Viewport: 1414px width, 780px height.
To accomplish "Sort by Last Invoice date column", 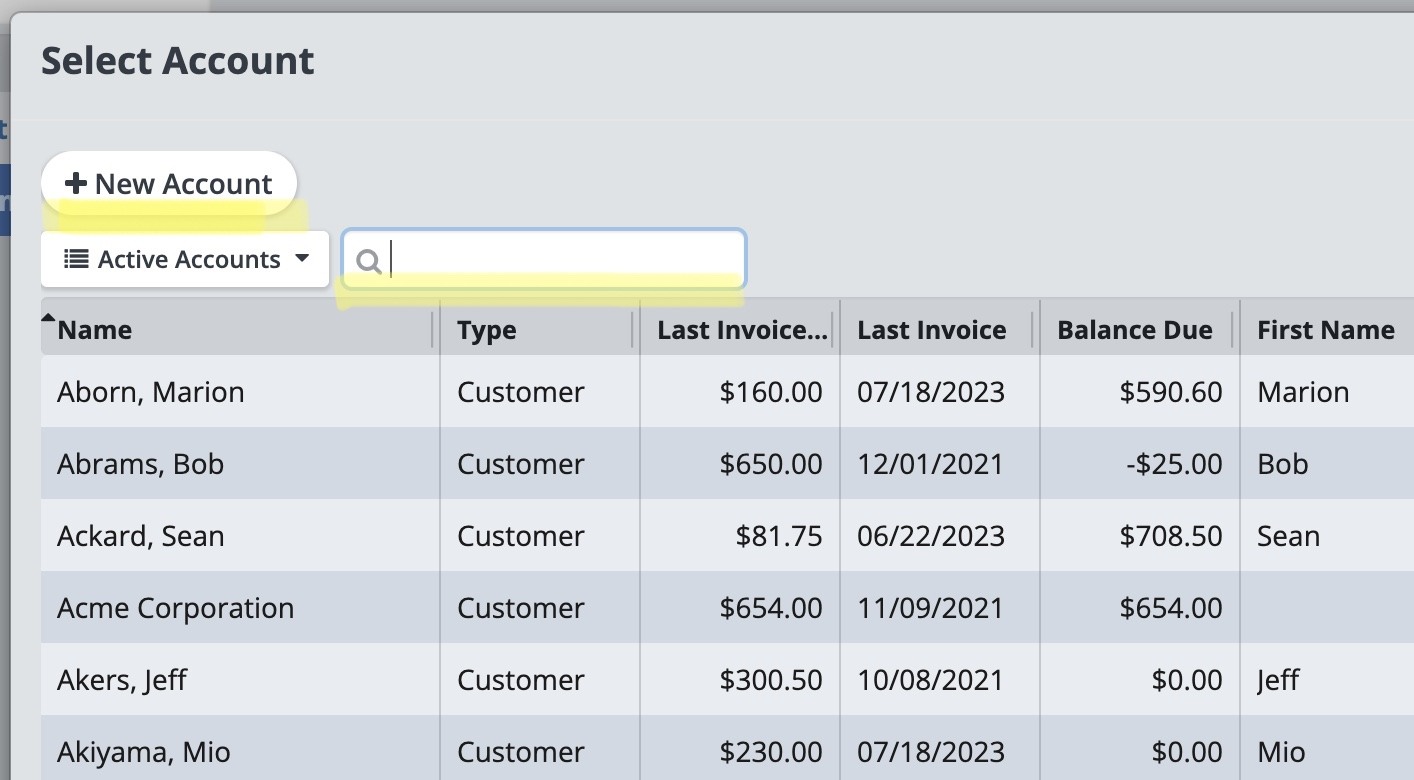I will click(931, 330).
